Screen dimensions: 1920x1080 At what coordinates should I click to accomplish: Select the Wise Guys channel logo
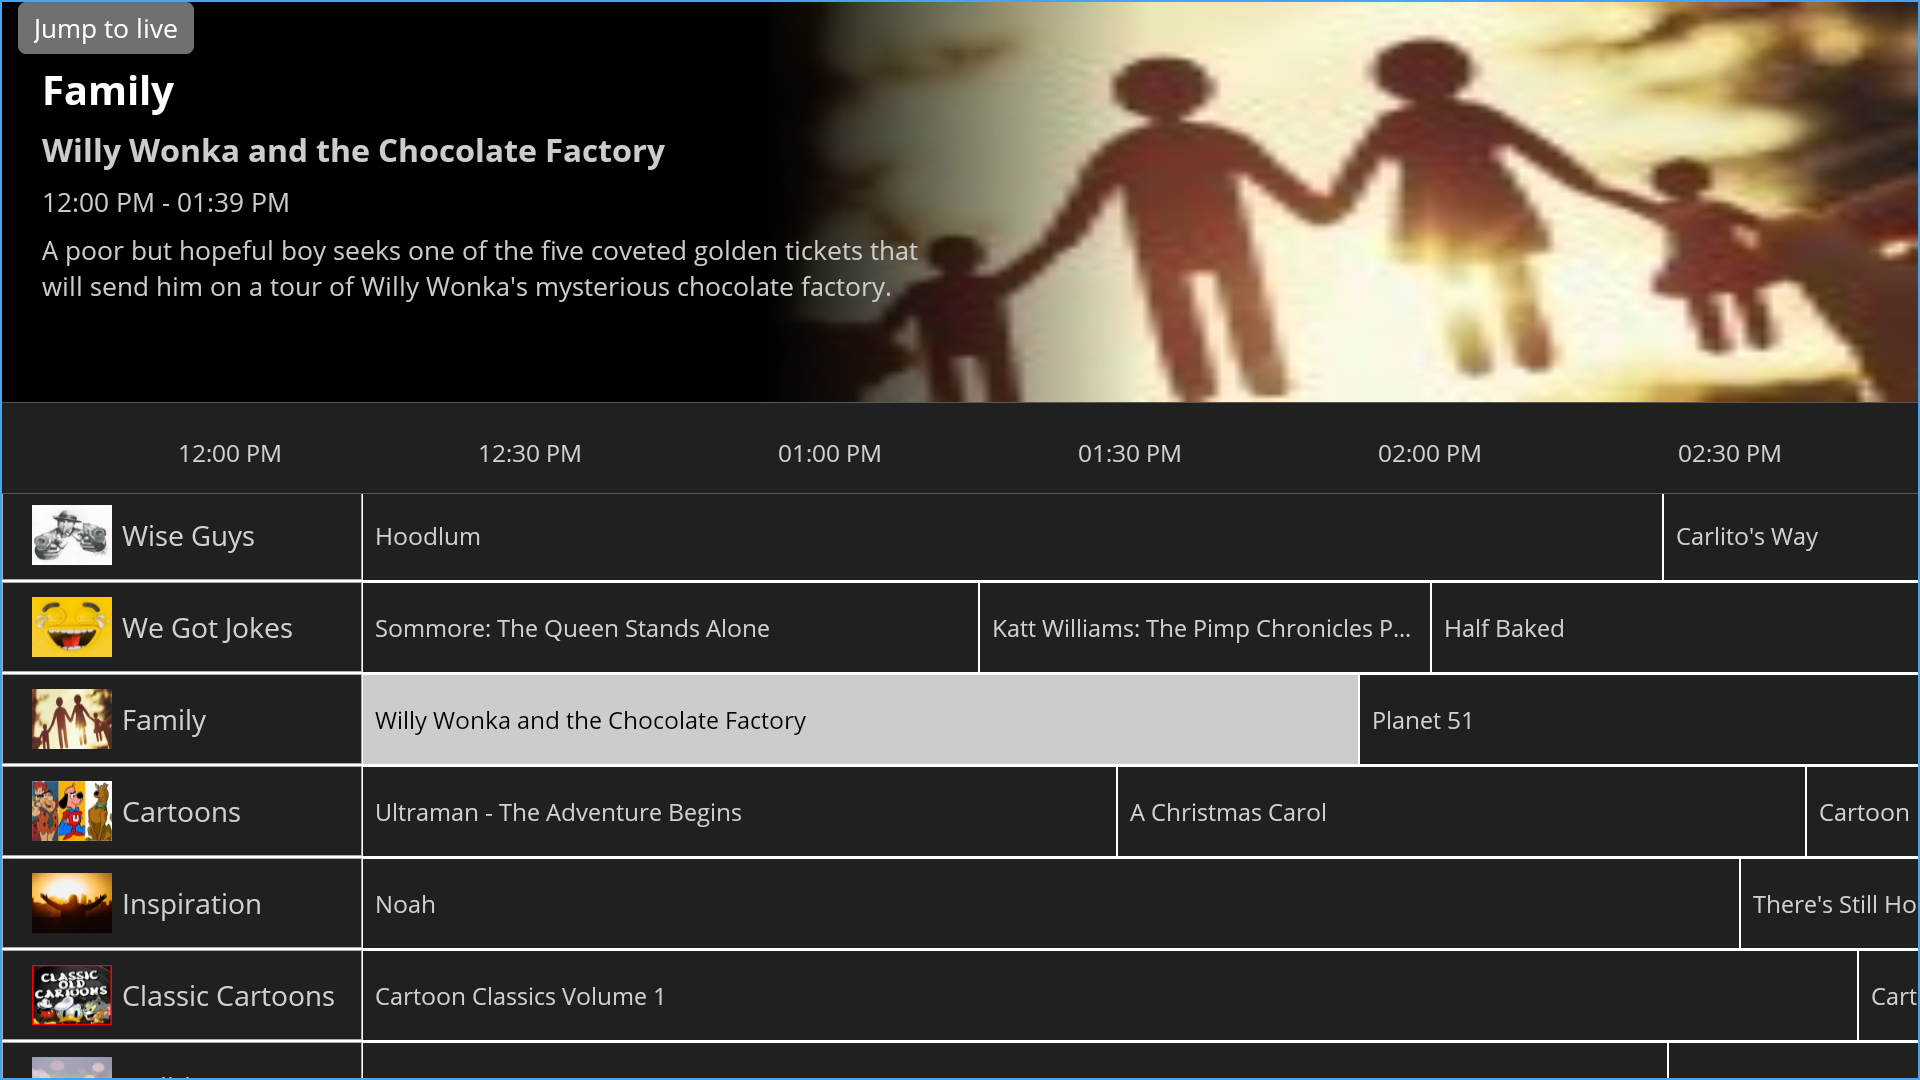pyautogui.click(x=71, y=536)
